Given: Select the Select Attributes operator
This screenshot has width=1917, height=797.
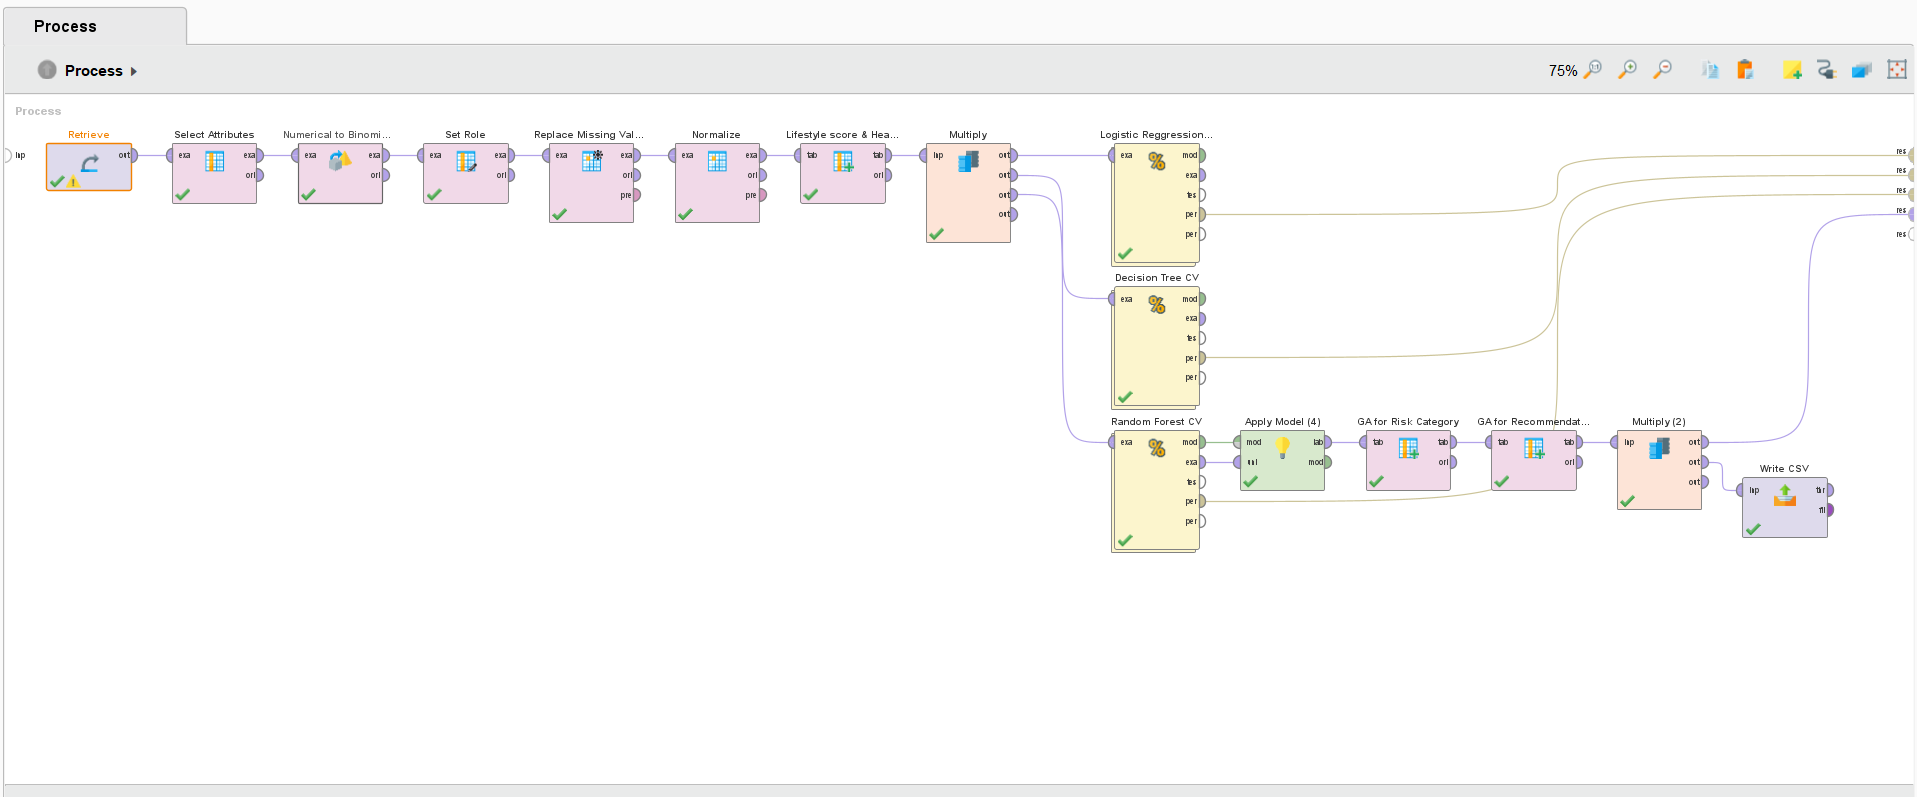Looking at the screenshot, I should pos(214,173).
